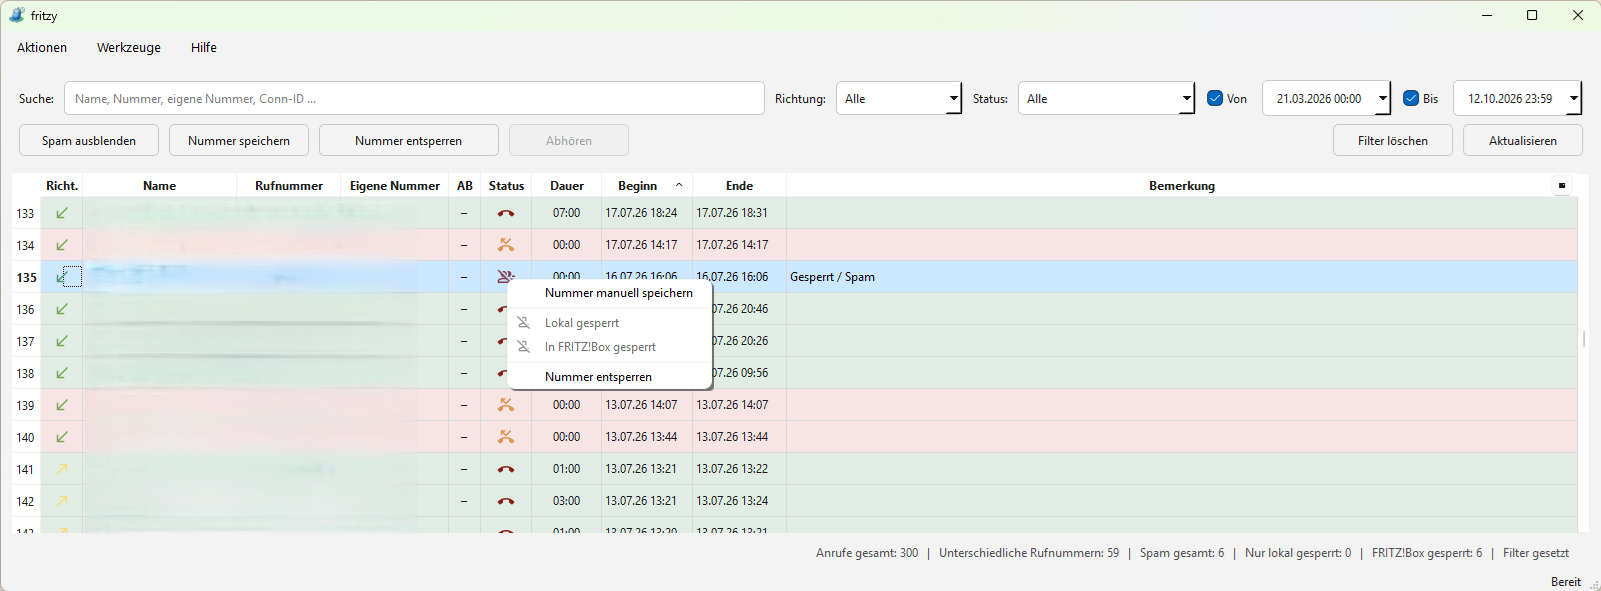Click the red phone status icon in row 142
1601x591 pixels.
(506, 501)
